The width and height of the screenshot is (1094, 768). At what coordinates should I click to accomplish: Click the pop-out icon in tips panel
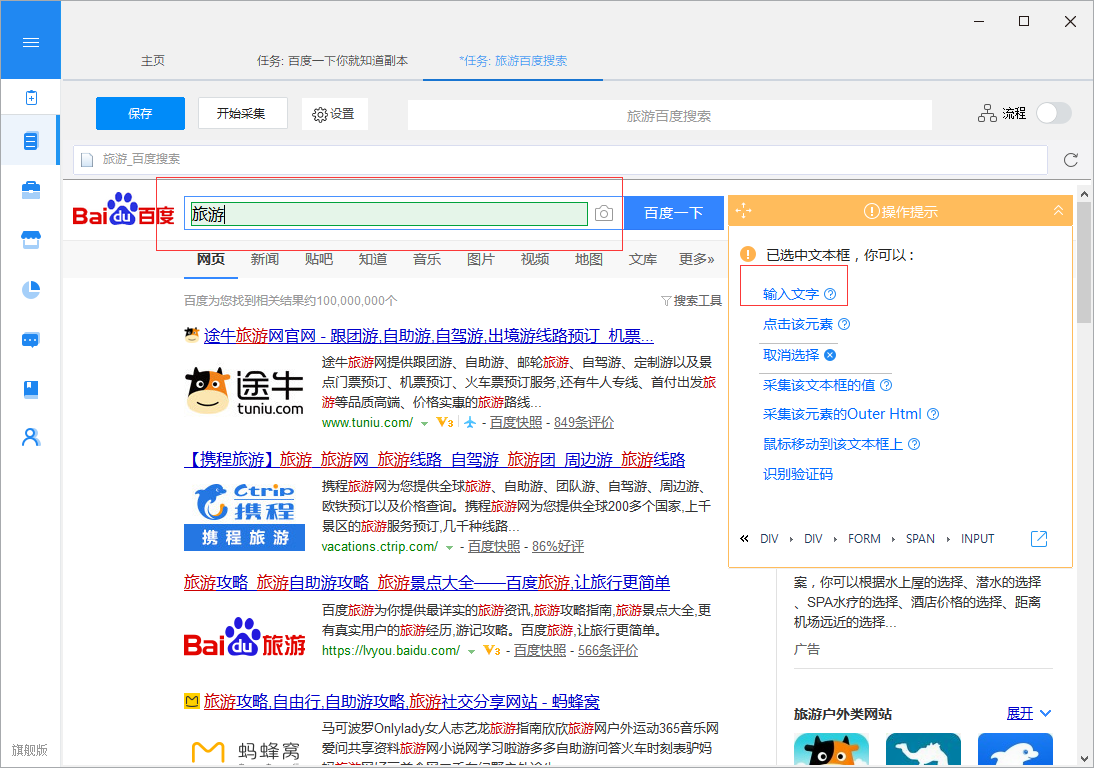1039,539
